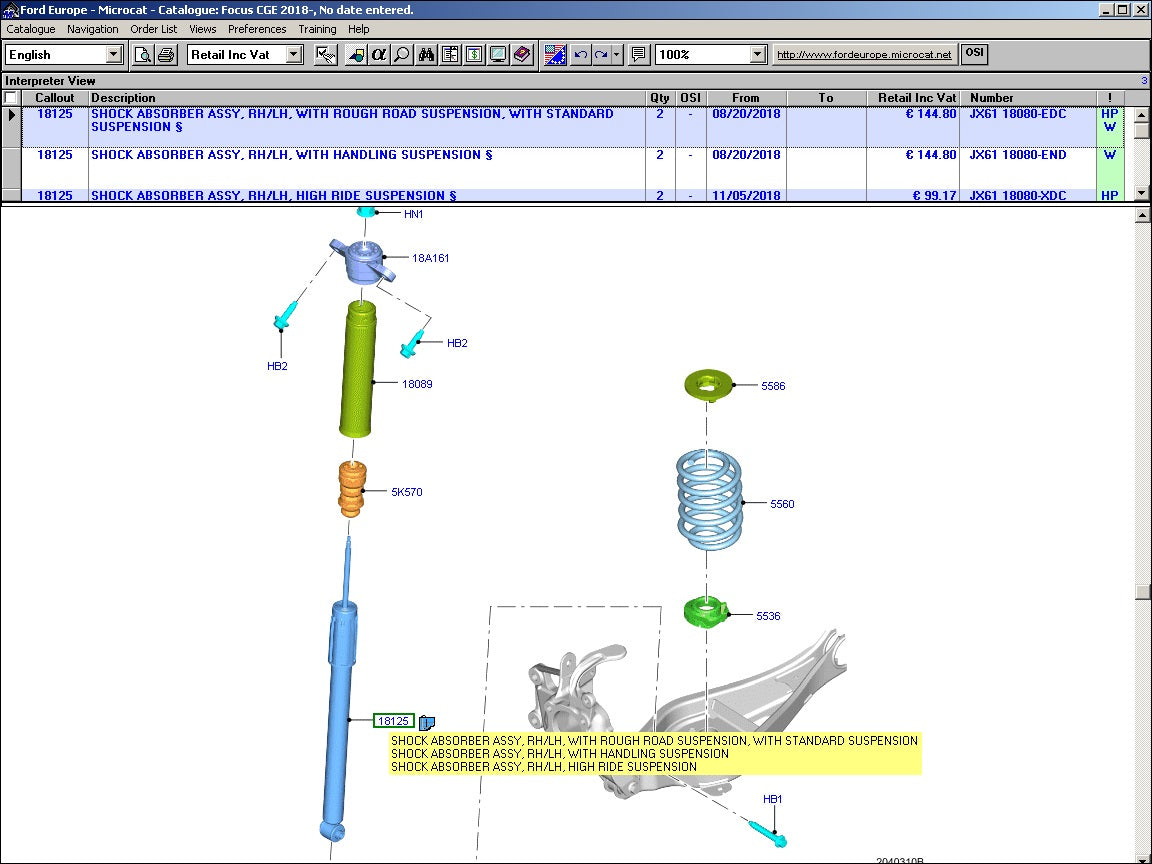The width and height of the screenshot is (1152, 864).
Task: Expand the Retail Inc Vat price dropdown
Action: pos(294,54)
